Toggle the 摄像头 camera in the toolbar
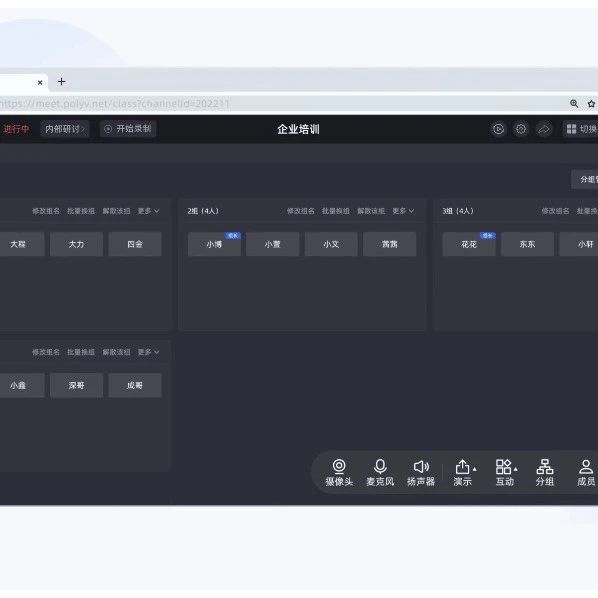 pyautogui.click(x=339, y=473)
